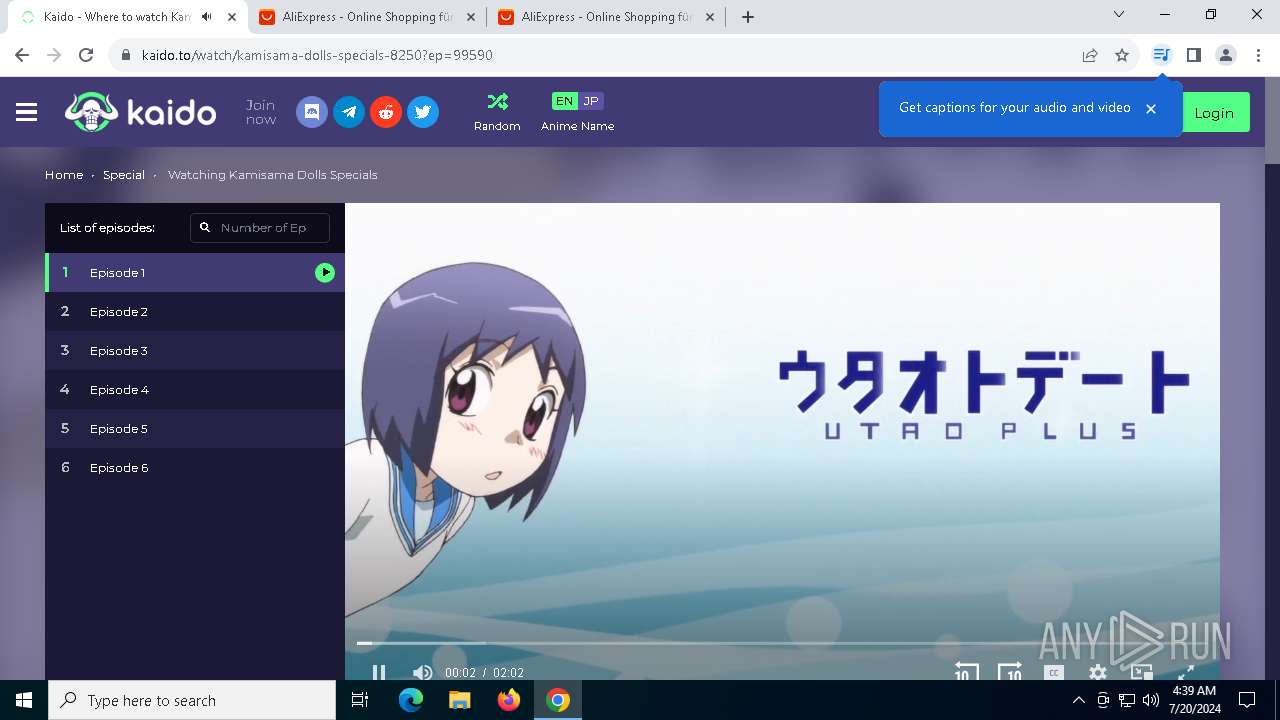
Task: Reload the current page
Action: click(x=86, y=55)
